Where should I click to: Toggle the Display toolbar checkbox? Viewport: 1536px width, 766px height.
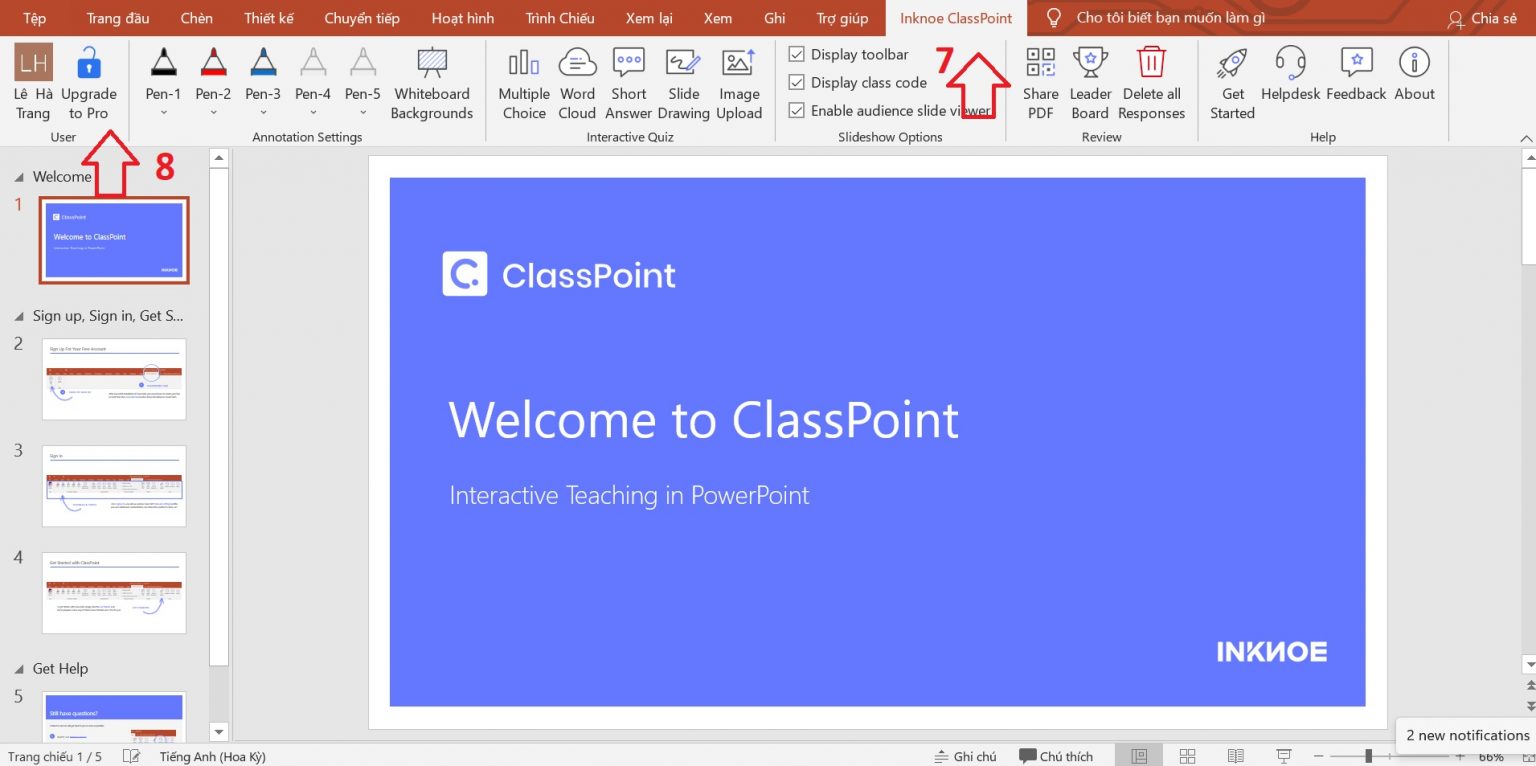coord(797,54)
